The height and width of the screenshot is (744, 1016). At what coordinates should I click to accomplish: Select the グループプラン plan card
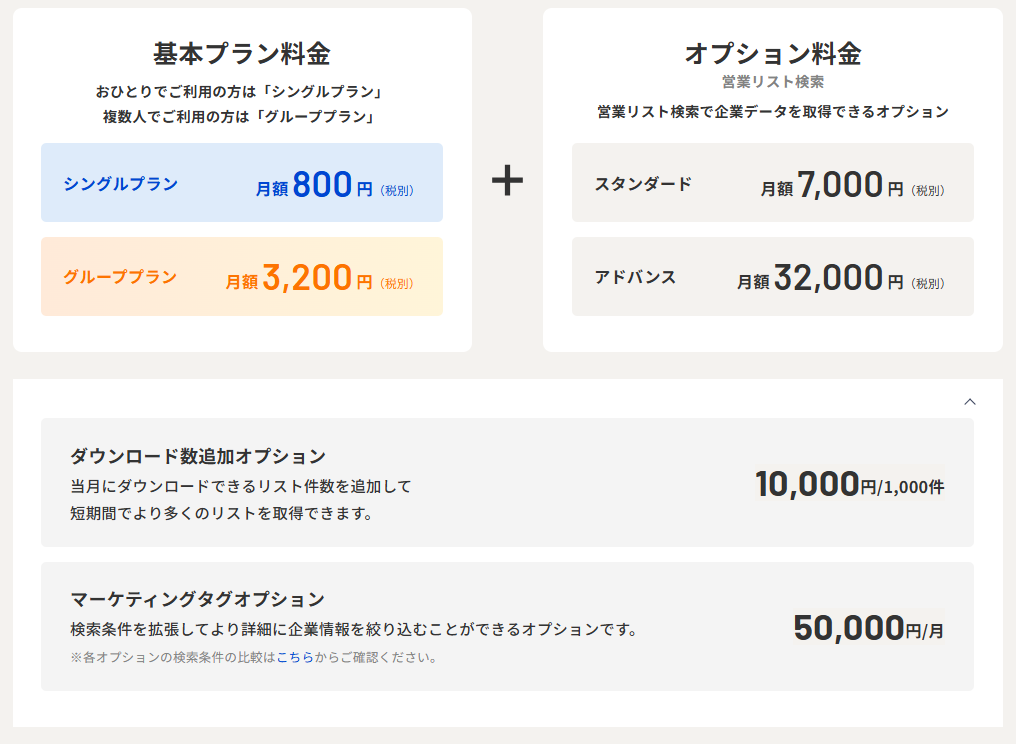click(x=241, y=276)
